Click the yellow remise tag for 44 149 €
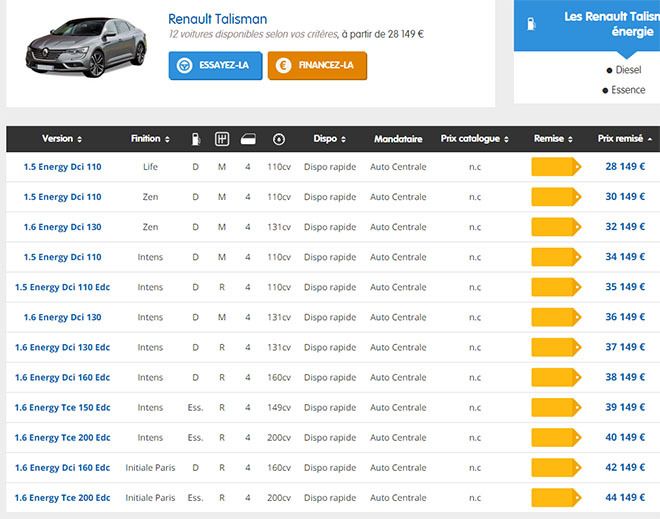 [556, 498]
